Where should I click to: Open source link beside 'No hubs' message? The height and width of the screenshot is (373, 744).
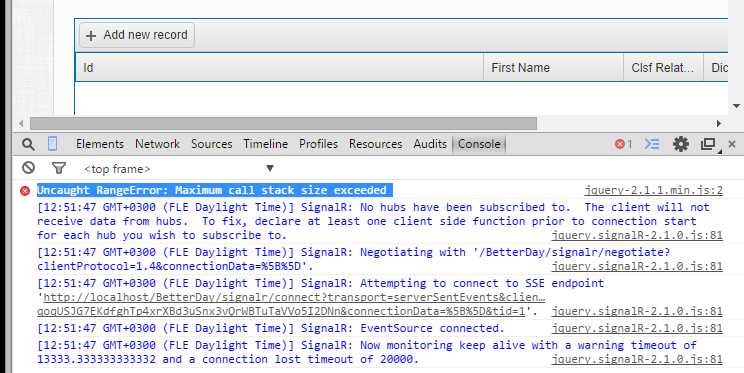(637, 235)
